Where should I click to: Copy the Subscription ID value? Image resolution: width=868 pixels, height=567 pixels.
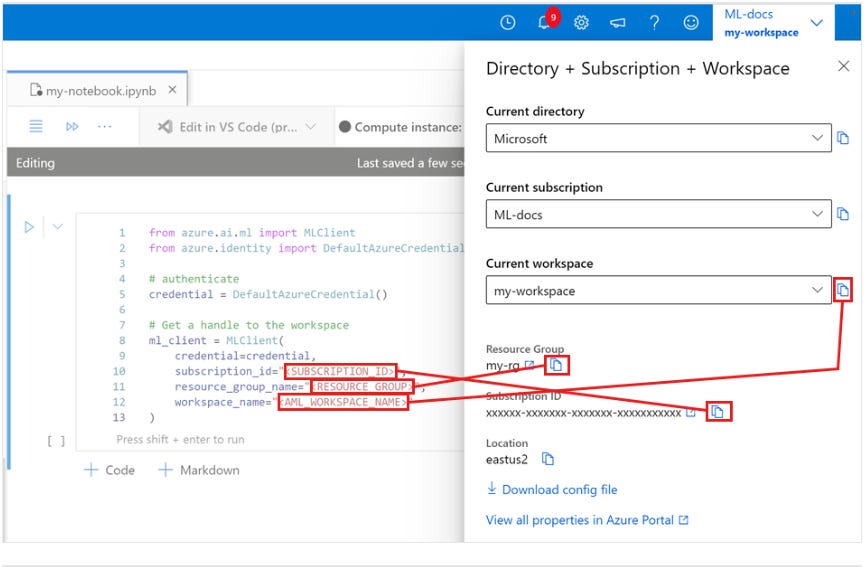pyautogui.click(x=718, y=411)
